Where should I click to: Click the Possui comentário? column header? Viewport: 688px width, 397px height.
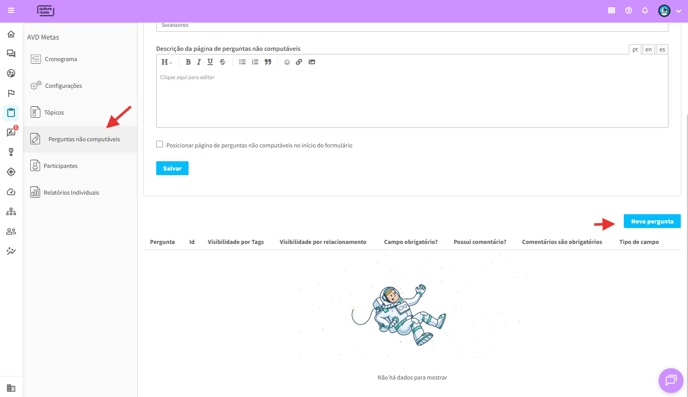tap(480, 242)
